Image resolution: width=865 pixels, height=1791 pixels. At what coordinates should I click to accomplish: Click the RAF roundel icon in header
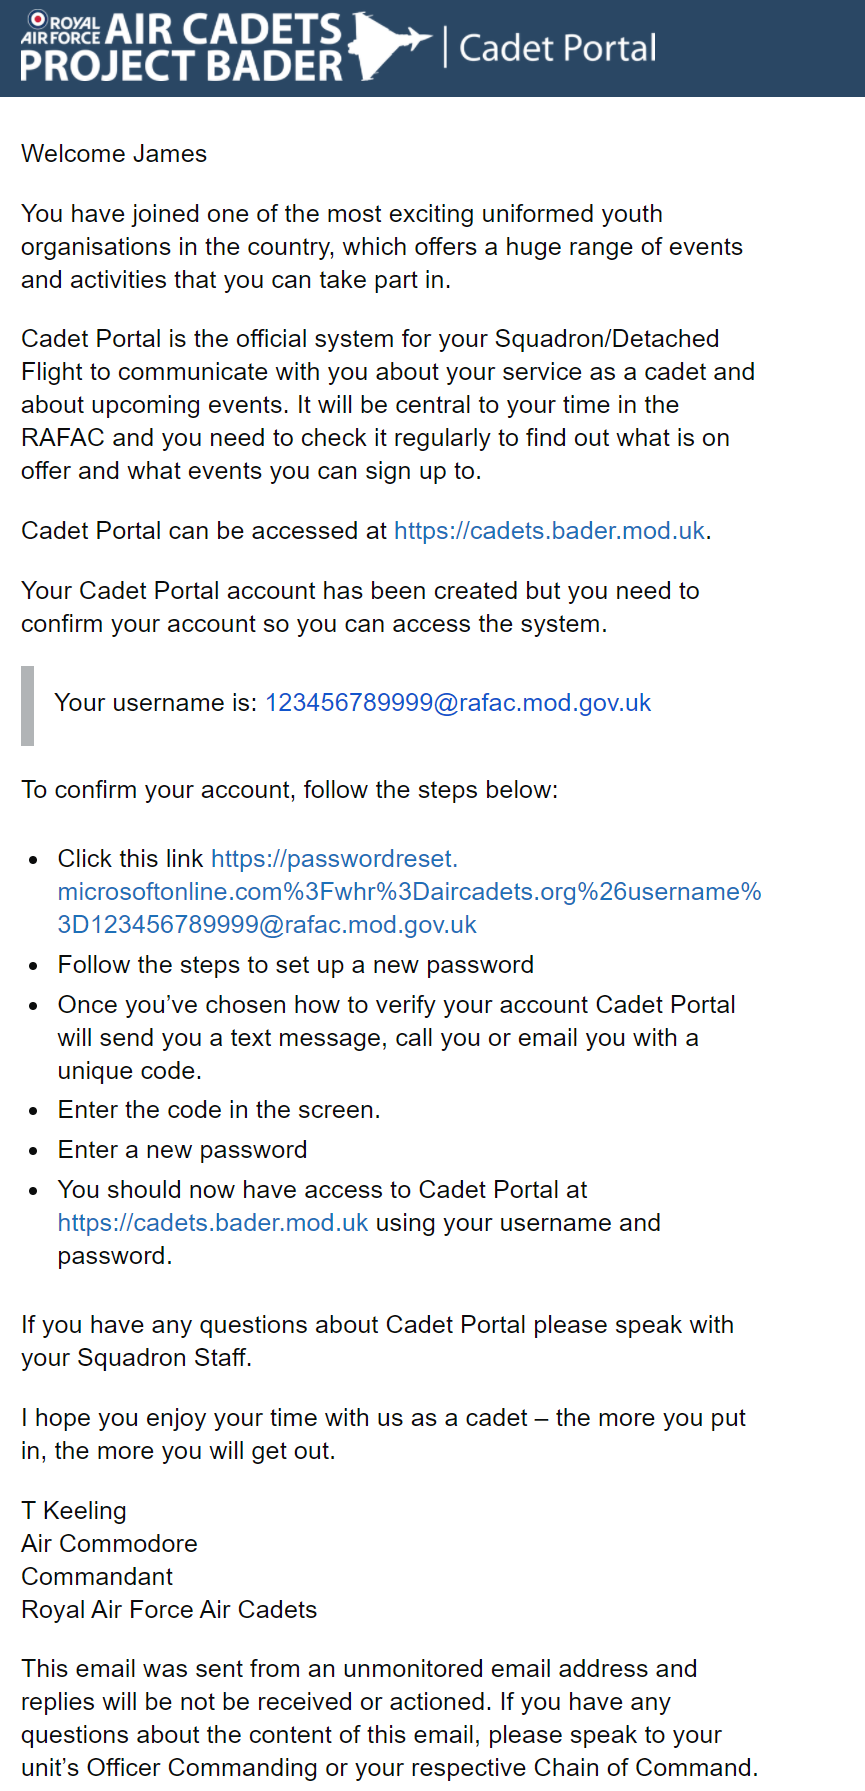click(38, 20)
